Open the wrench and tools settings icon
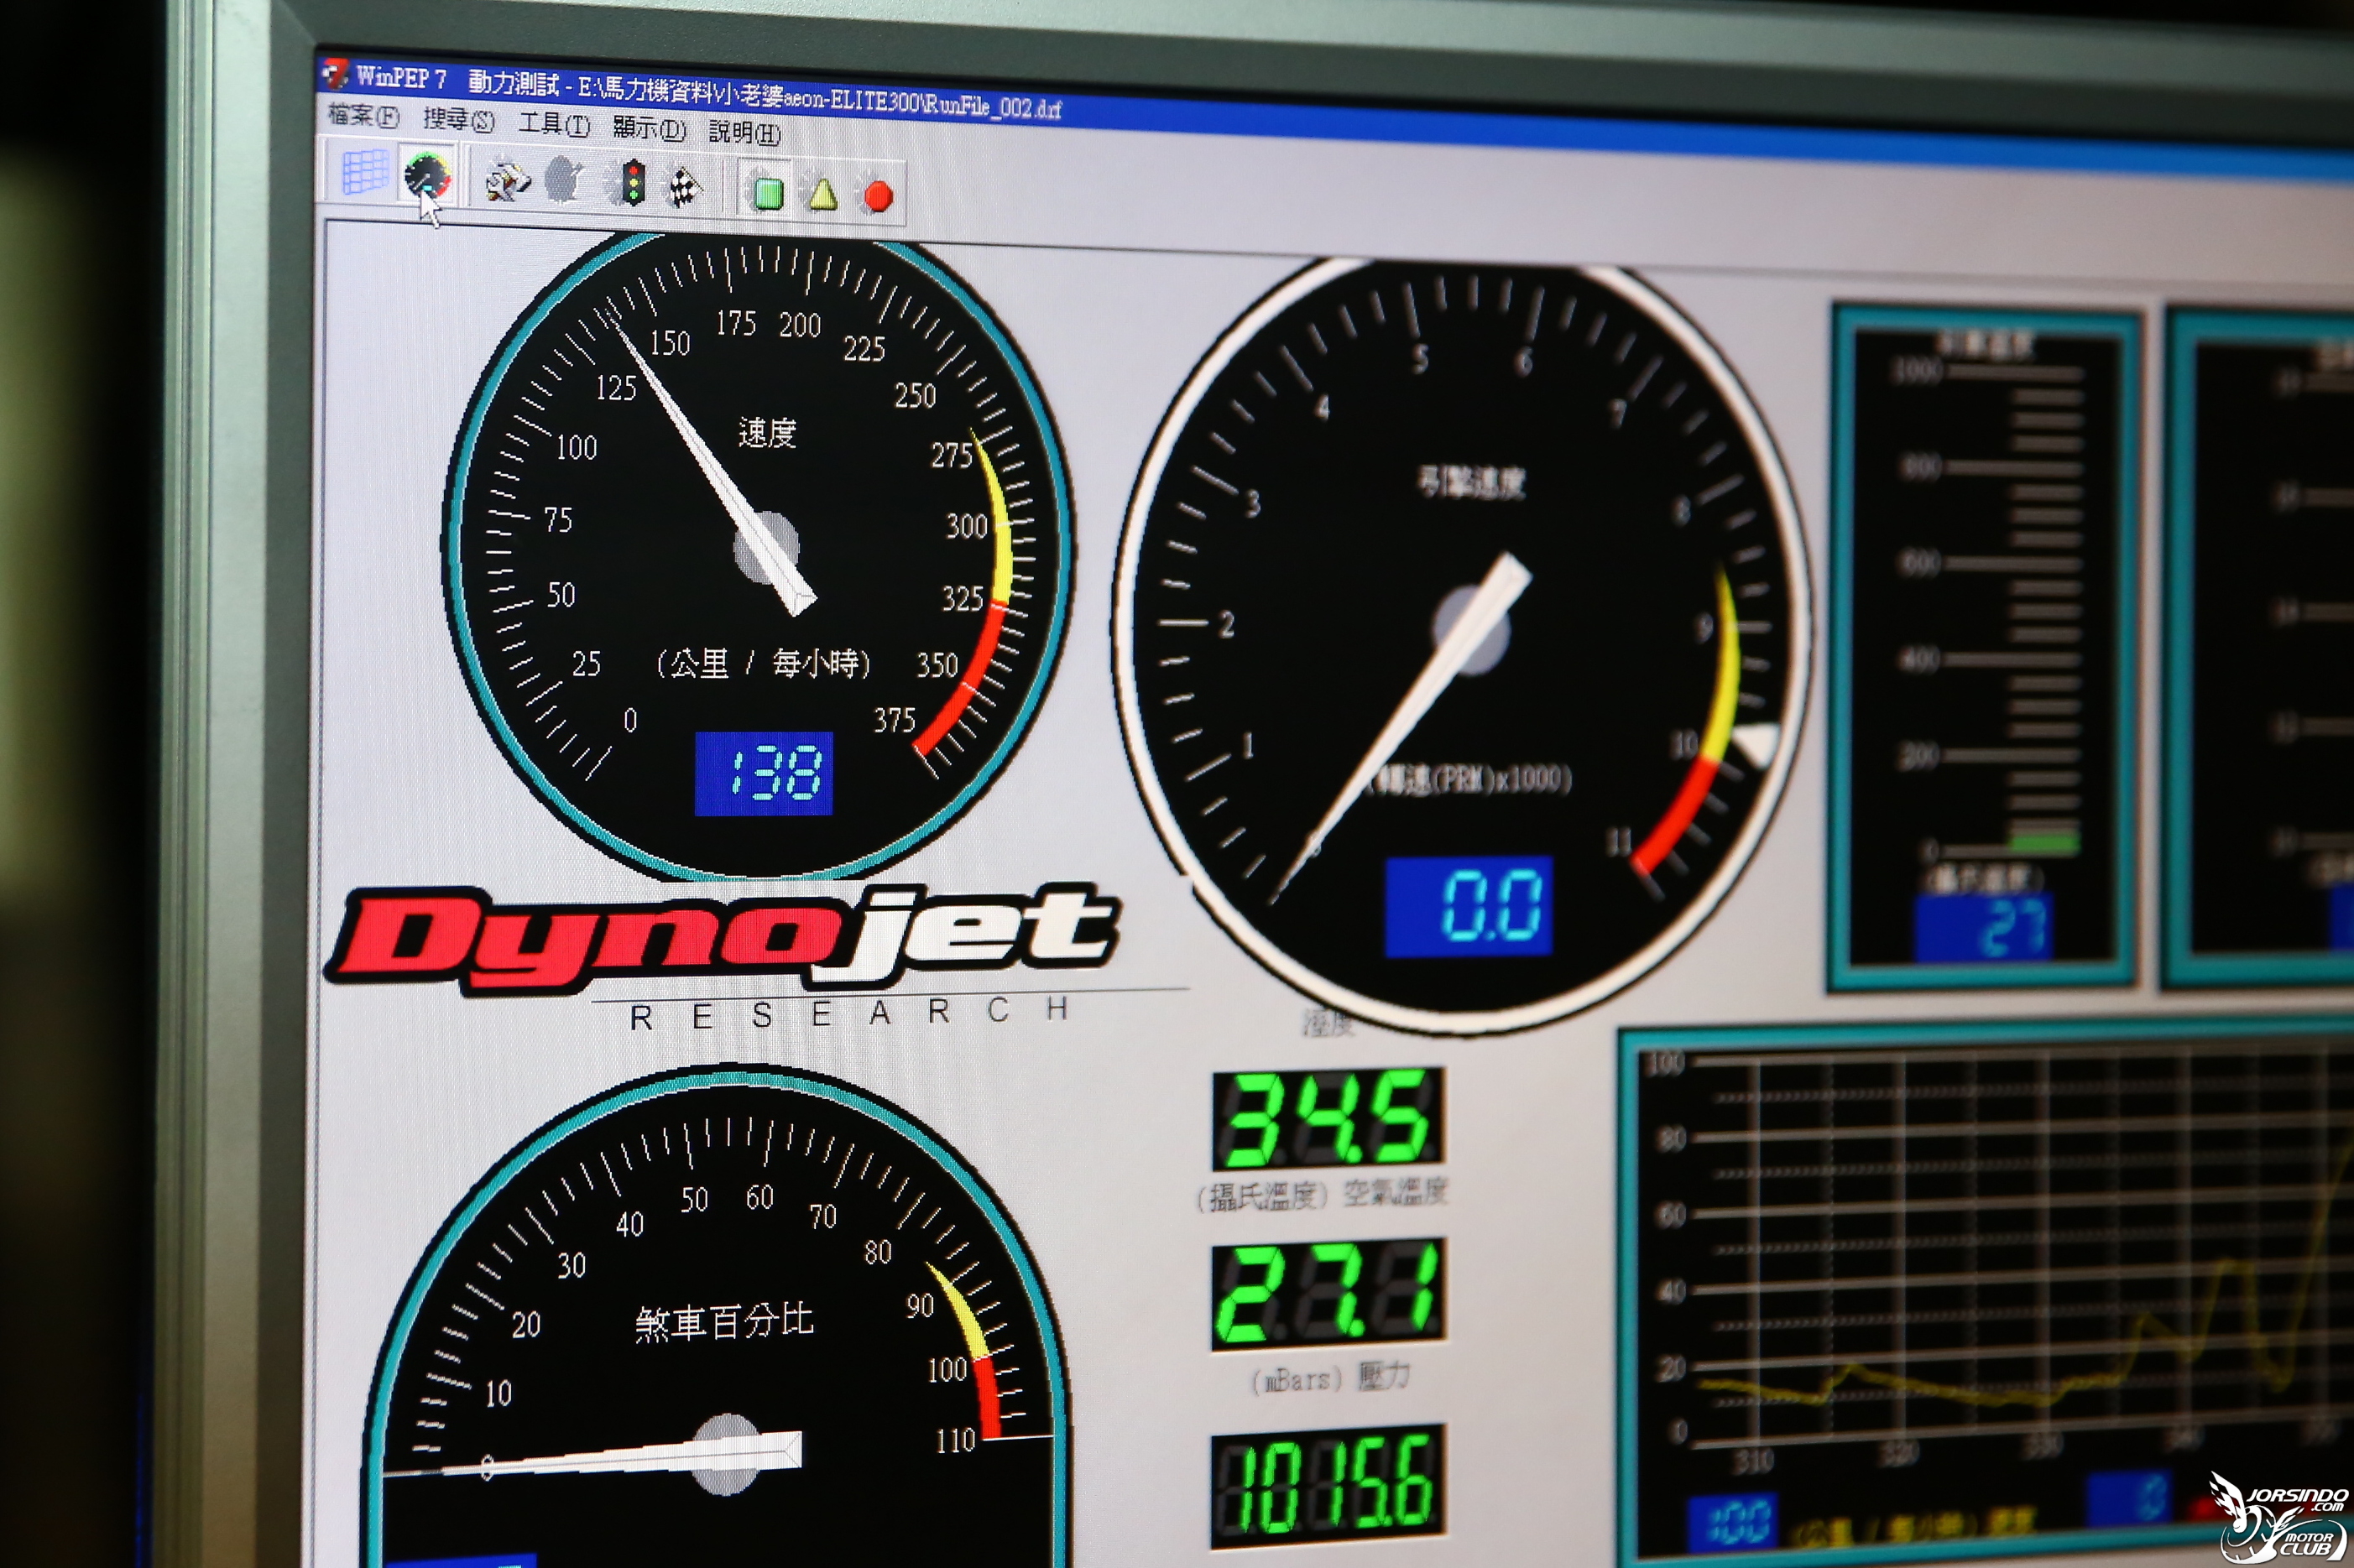This screenshot has width=2354, height=1568. pos(507,180)
